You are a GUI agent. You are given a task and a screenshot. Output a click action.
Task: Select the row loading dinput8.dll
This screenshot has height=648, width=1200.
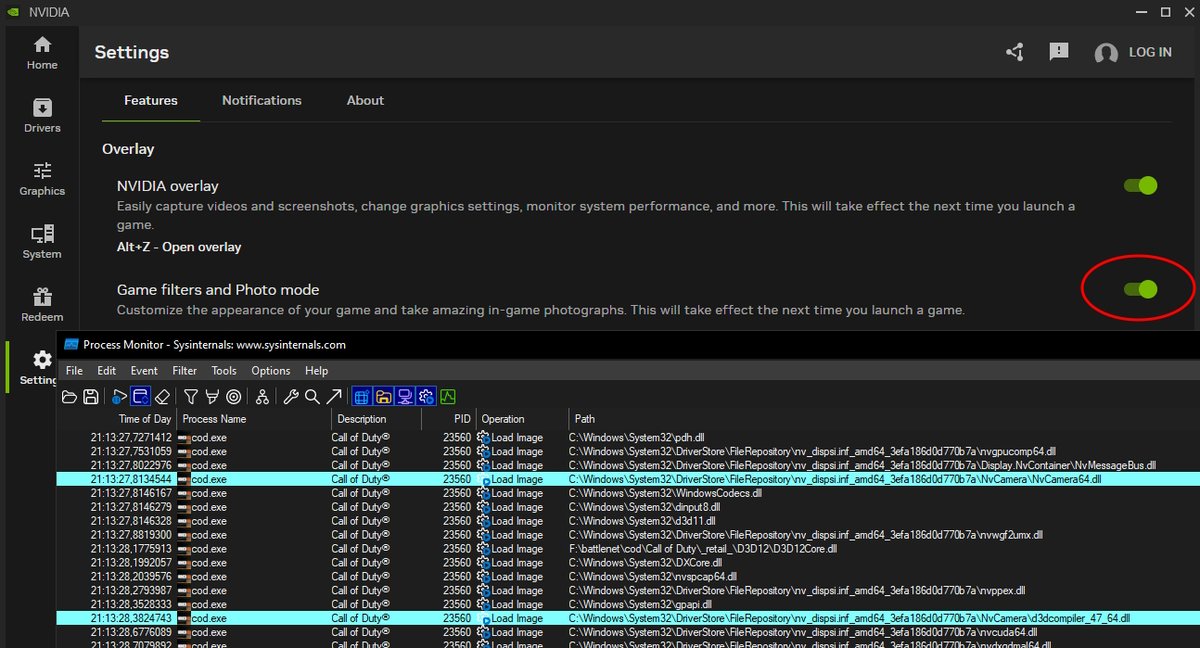pos(628,507)
